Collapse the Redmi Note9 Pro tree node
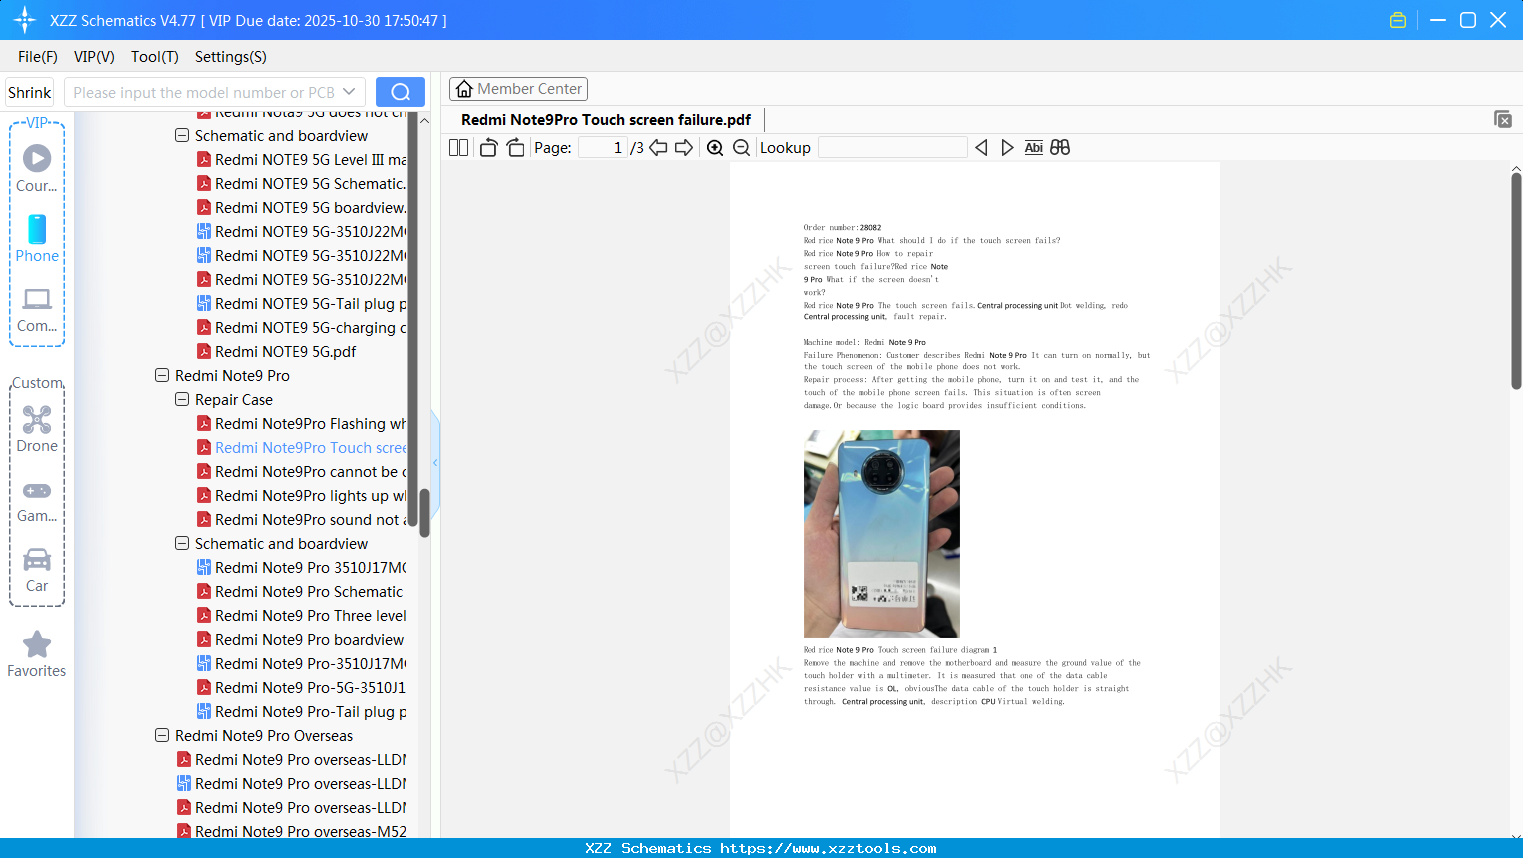1523x858 pixels. [x=162, y=375]
